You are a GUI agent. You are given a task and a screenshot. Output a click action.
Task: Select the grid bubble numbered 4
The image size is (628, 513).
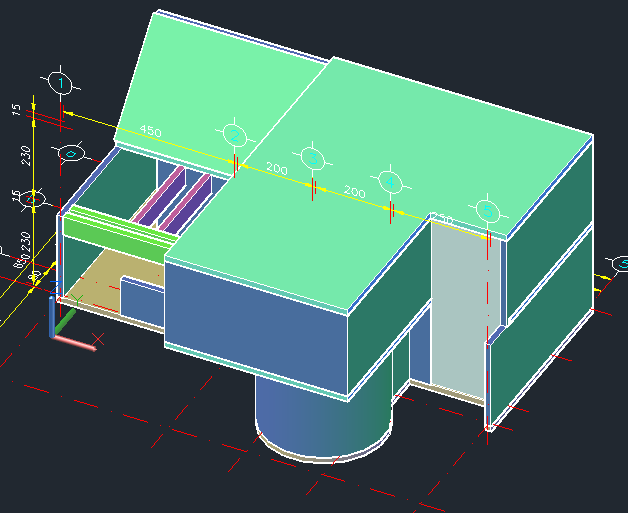click(x=389, y=181)
